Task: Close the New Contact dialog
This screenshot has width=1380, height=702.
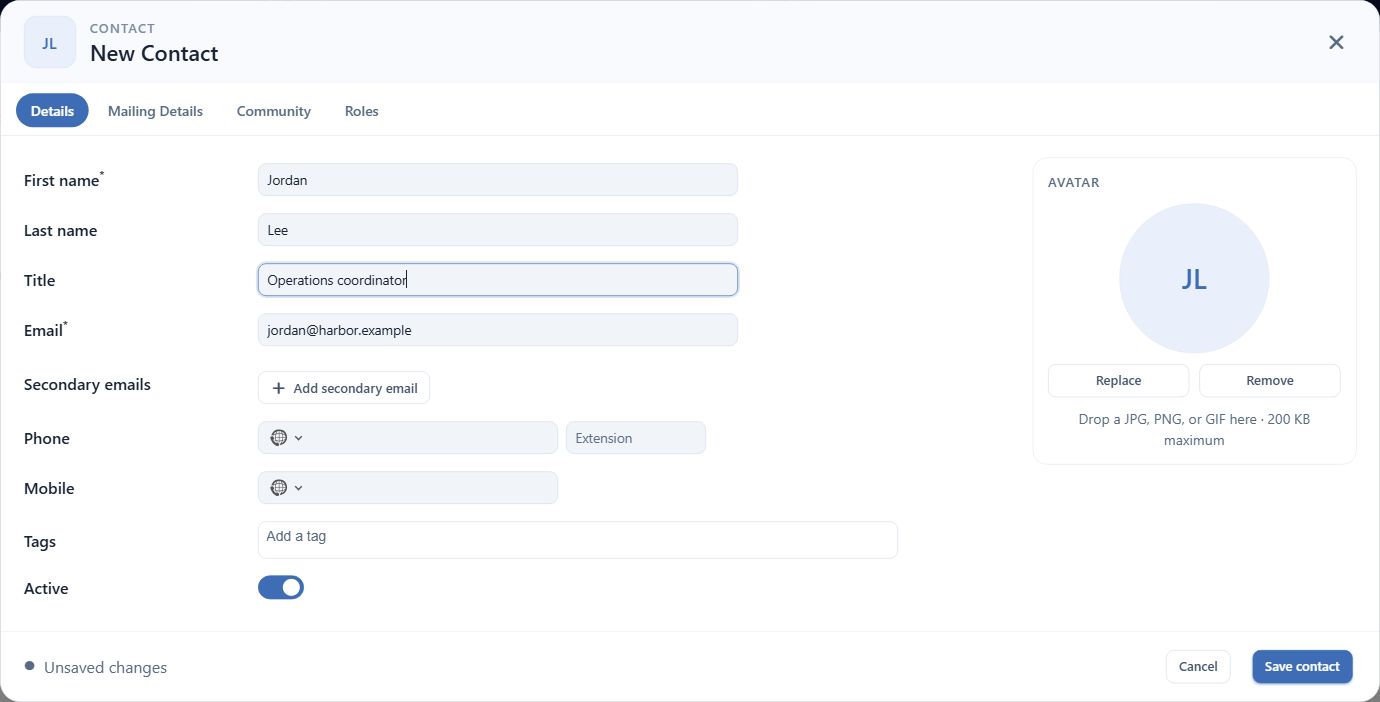Action: click(1336, 42)
